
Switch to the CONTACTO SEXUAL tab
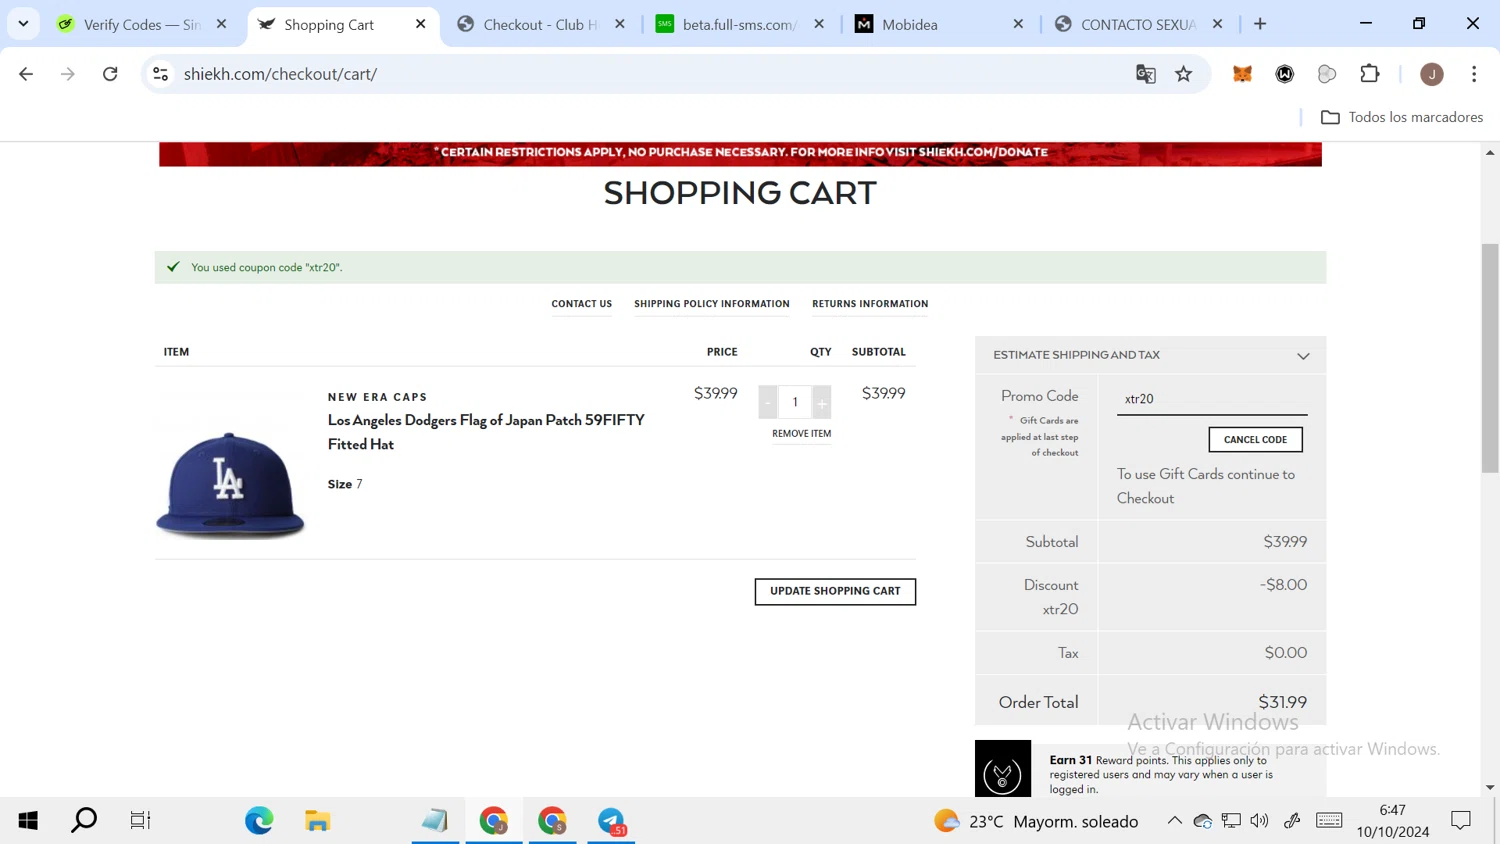1137,24
